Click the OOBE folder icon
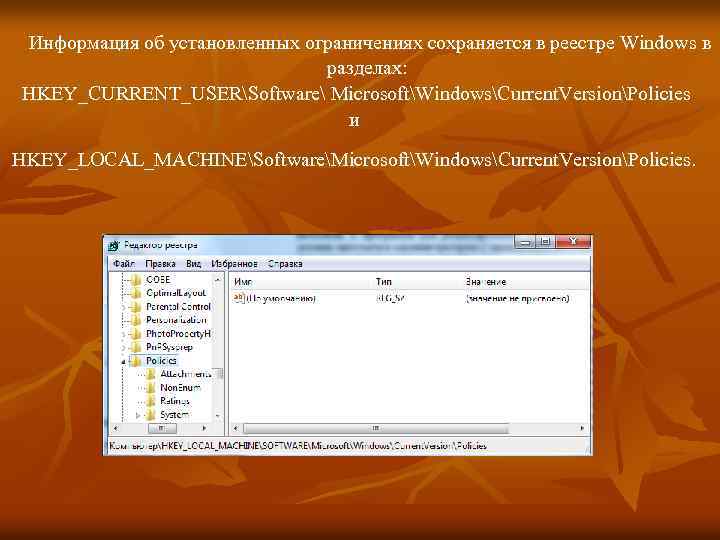Screen dimensions: 720x540 pos(136,280)
